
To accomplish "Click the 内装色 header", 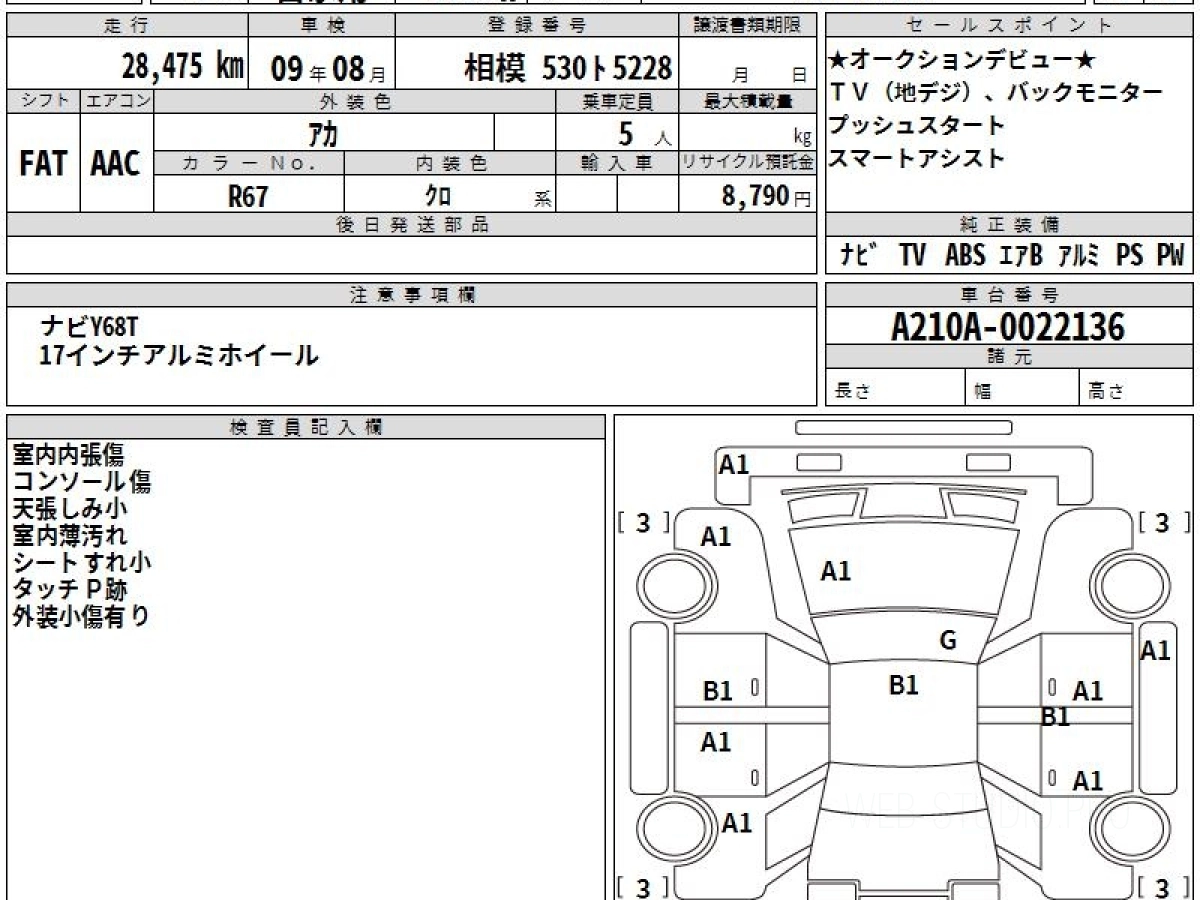I will point(450,163).
